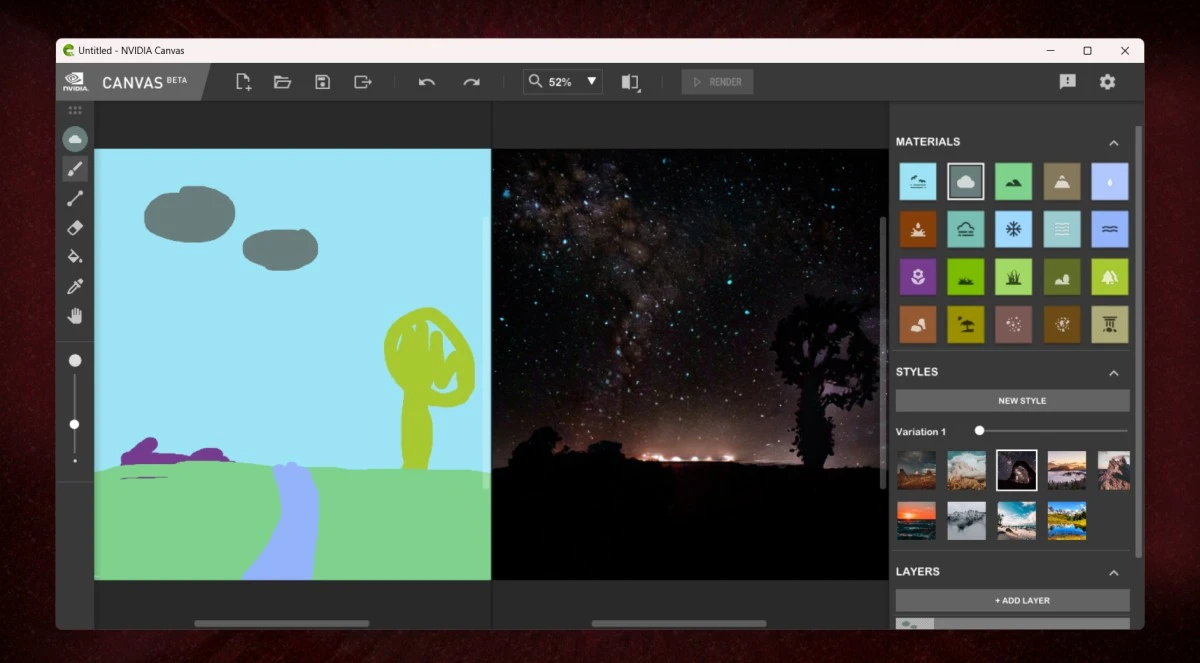This screenshot has width=1200, height=663.
Task: Click the Export image icon
Action: tap(363, 82)
